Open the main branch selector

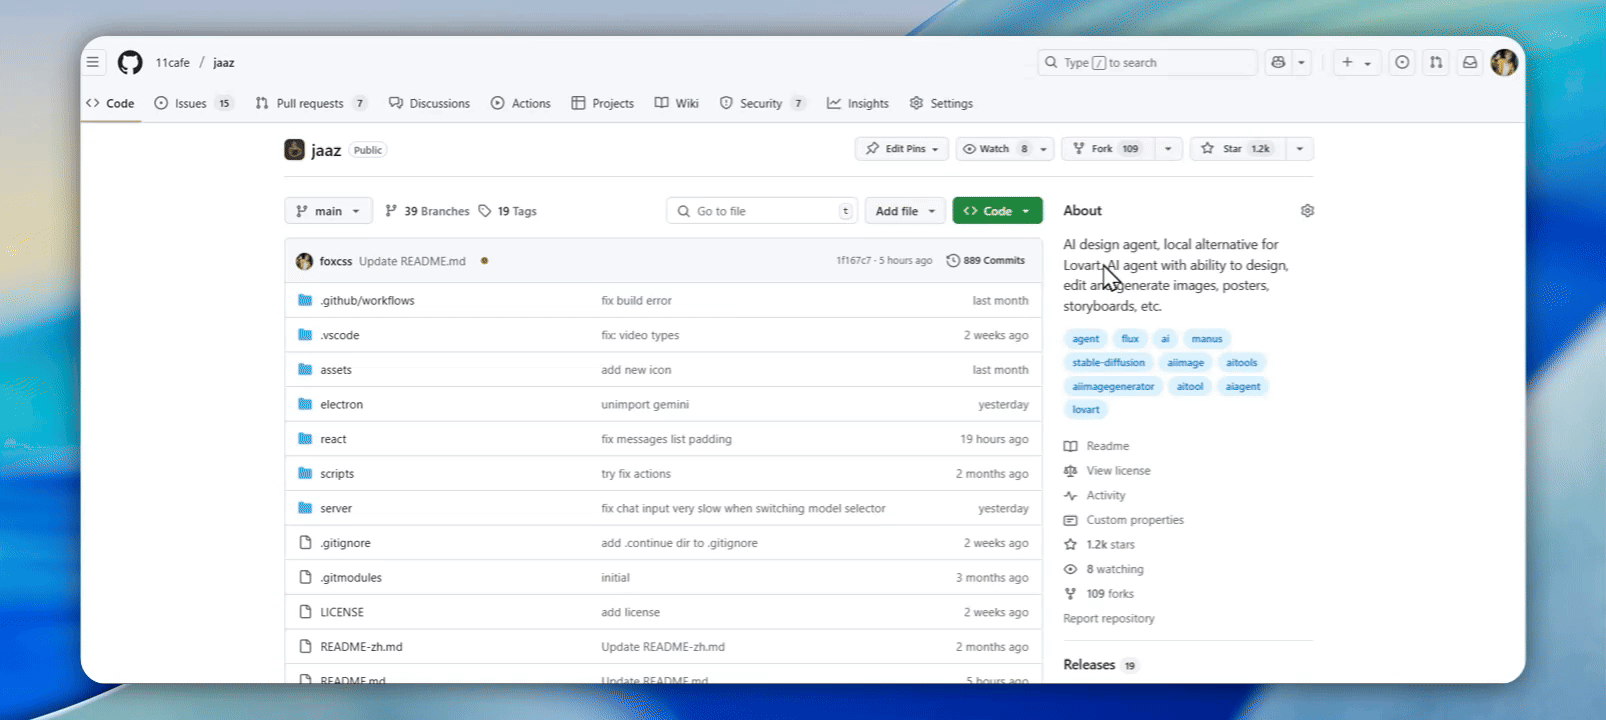328,211
